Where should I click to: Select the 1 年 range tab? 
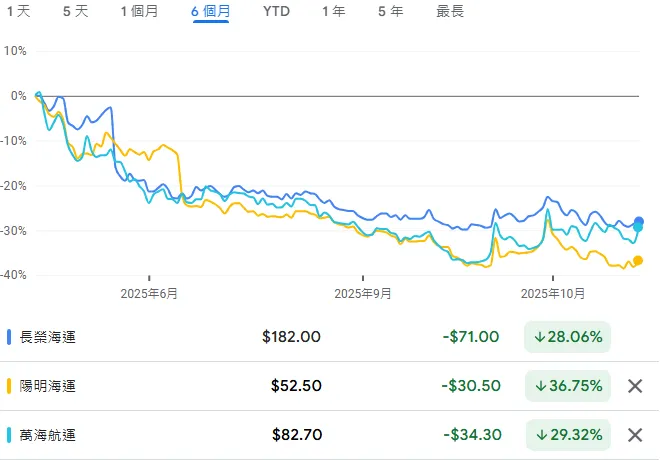(x=334, y=11)
